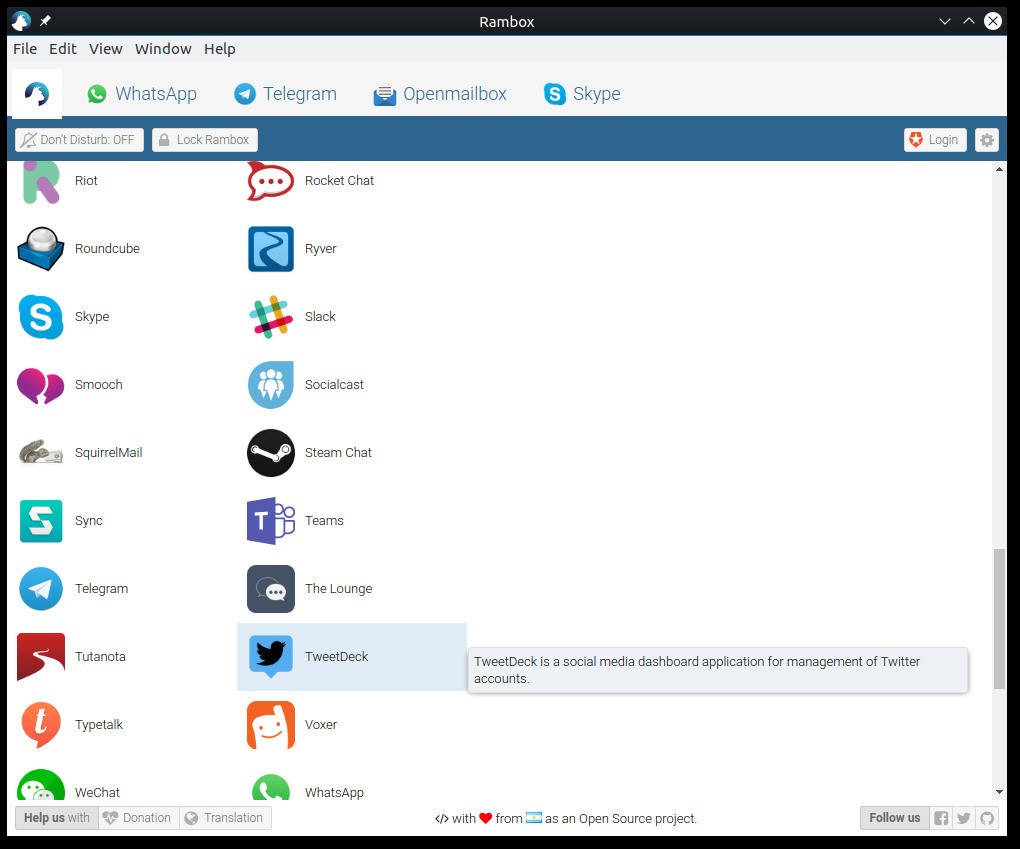
Task: Click the vertical scrollbar thumb
Action: [x=999, y=619]
